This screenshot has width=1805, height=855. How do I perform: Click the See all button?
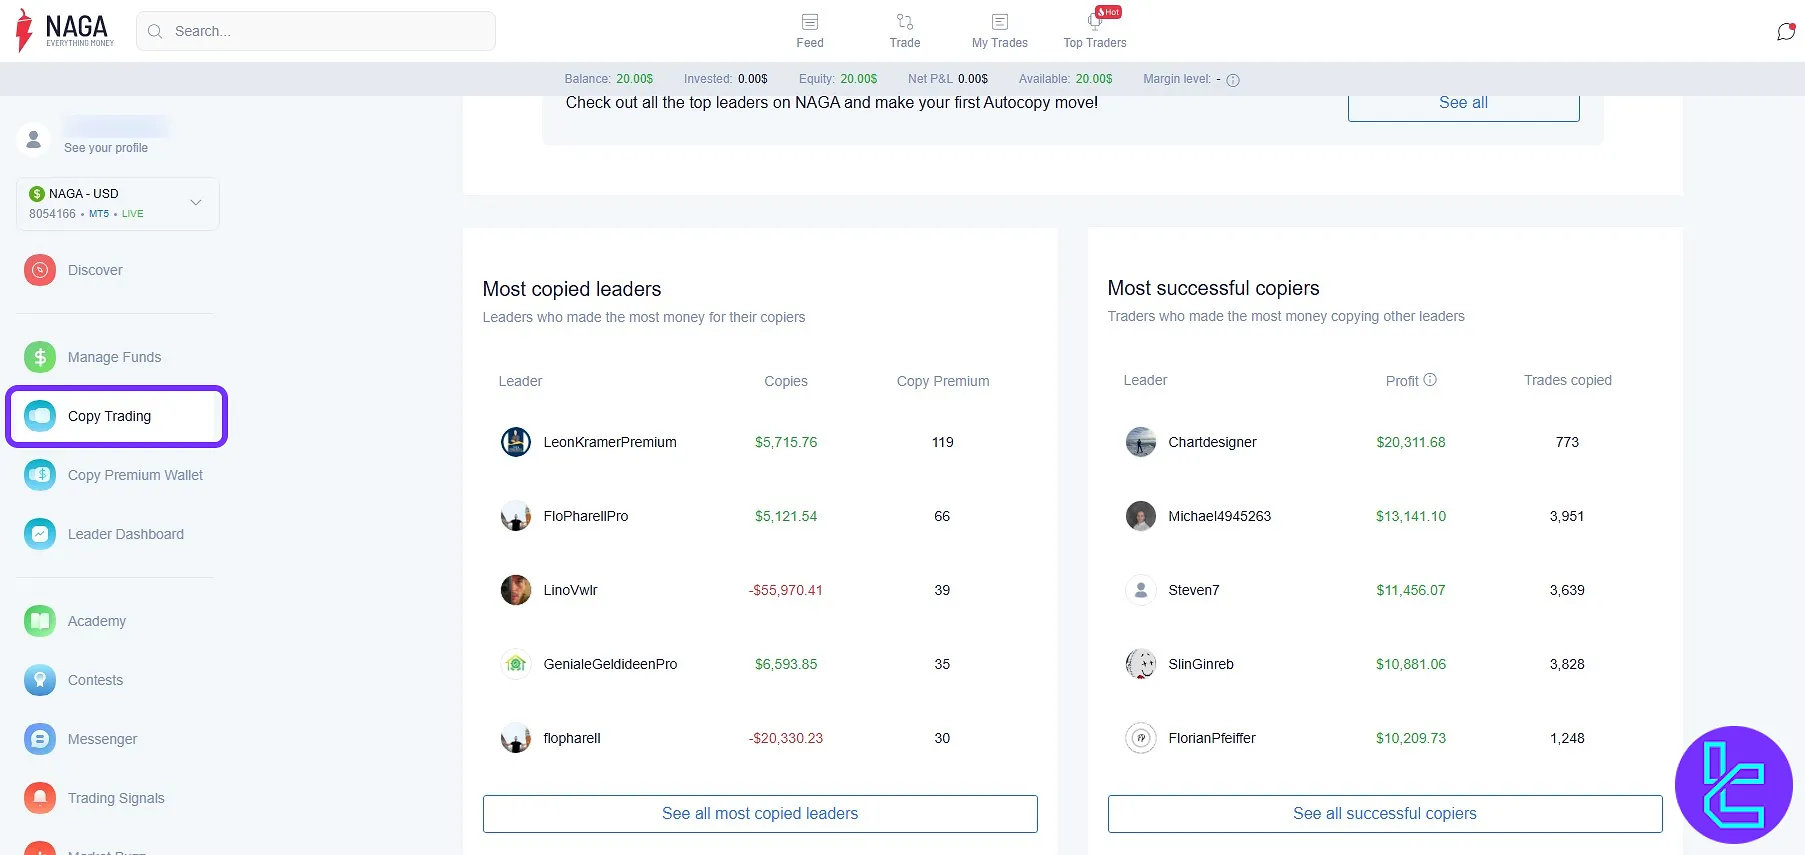pos(1463,104)
